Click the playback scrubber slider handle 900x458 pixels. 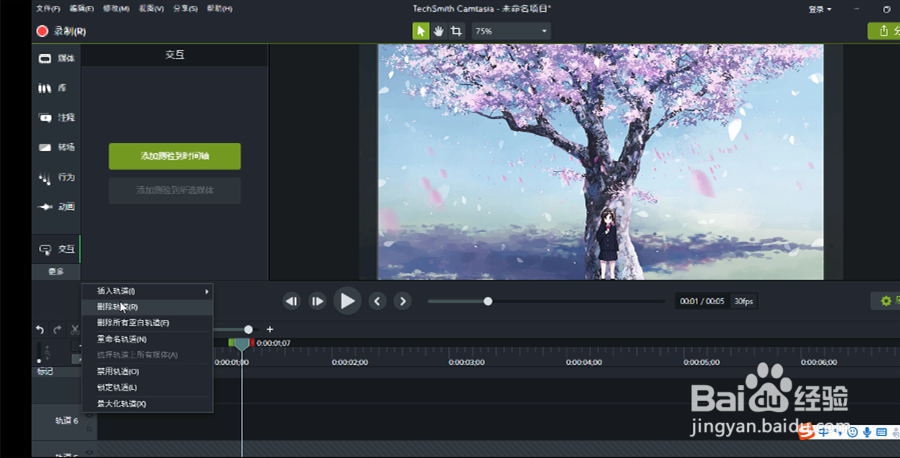(x=488, y=301)
